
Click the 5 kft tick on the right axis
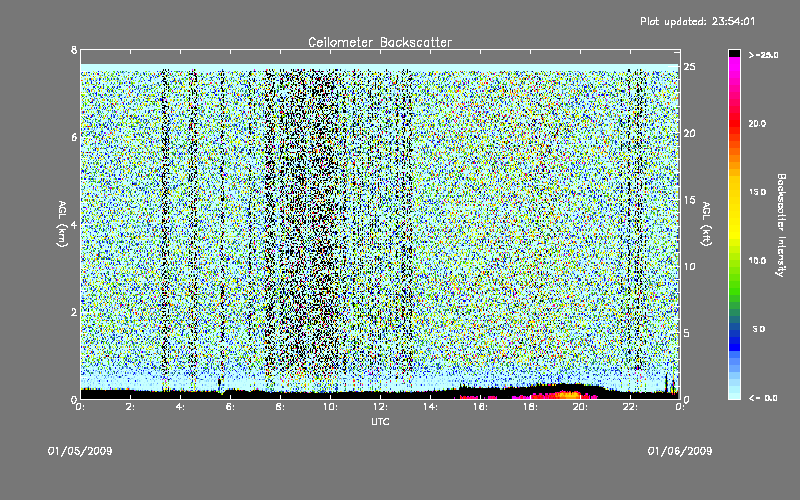pos(687,333)
